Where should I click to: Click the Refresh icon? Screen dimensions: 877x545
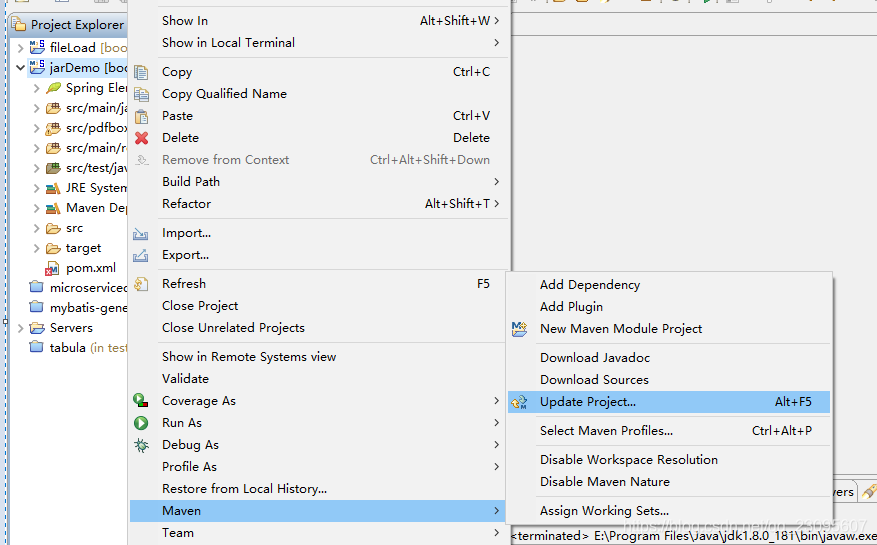pos(141,284)
